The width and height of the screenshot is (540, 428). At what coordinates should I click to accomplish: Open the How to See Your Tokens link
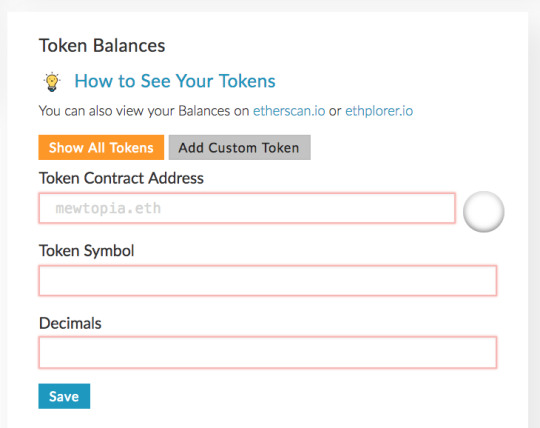175,81
